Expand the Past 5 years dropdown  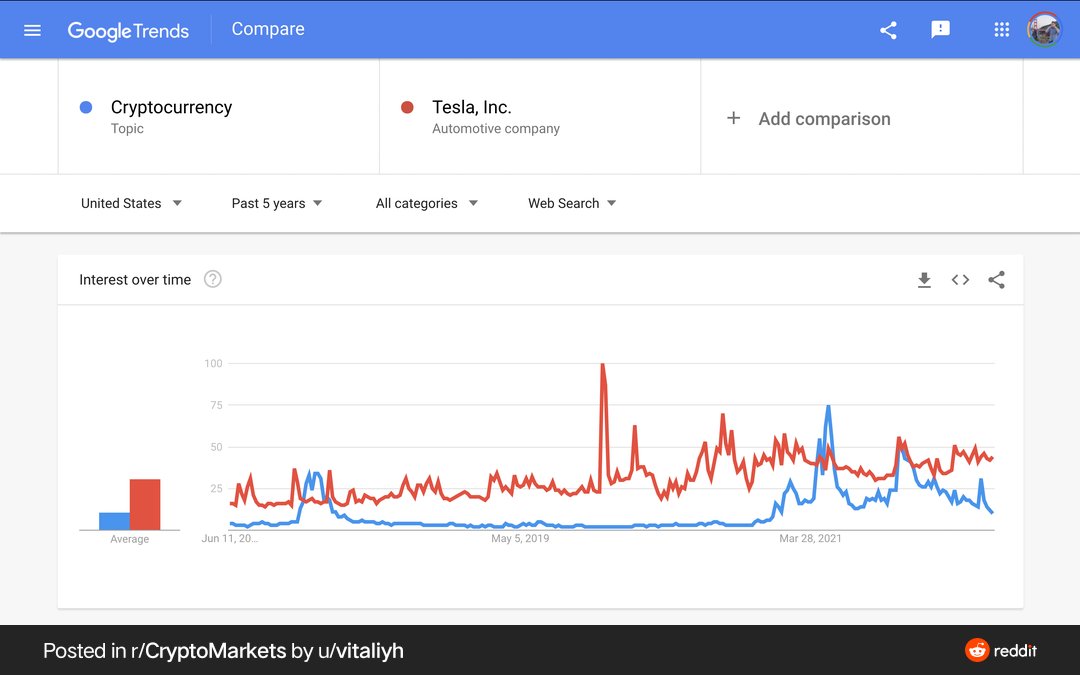277,203
